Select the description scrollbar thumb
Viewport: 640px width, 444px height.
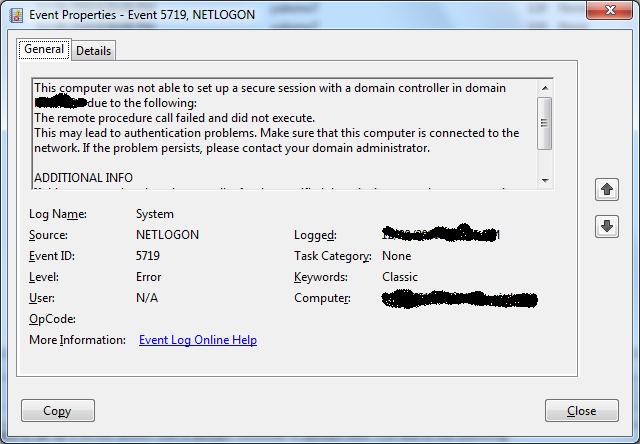545,123
